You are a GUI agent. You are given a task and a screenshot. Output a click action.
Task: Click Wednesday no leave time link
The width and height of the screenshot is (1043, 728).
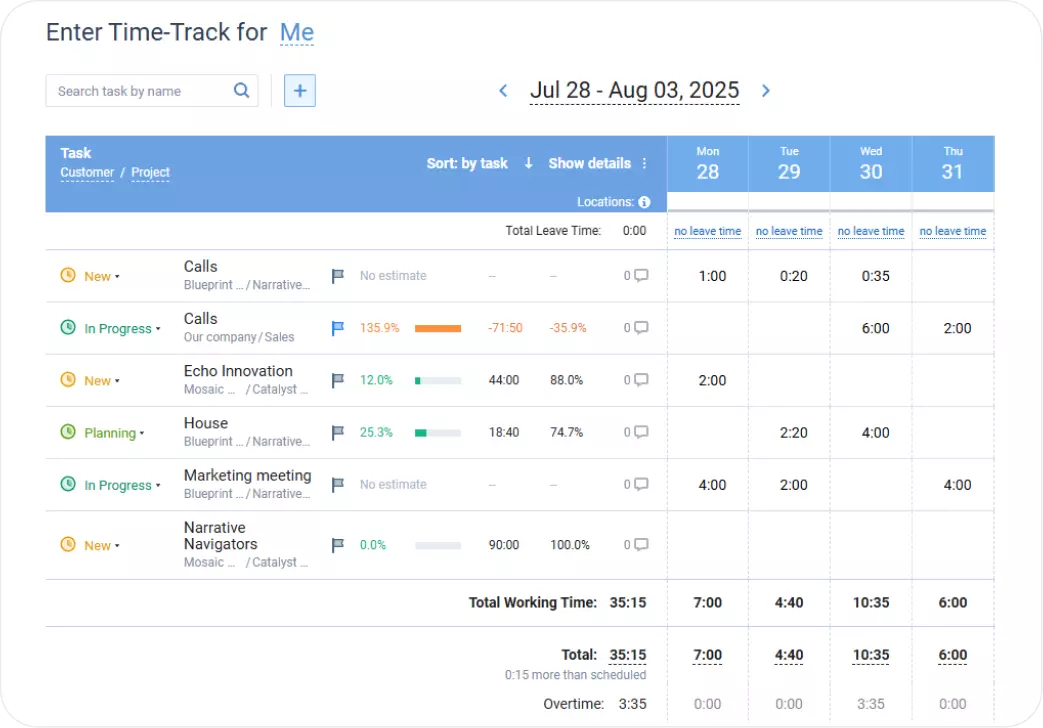(x=871, y=231)
